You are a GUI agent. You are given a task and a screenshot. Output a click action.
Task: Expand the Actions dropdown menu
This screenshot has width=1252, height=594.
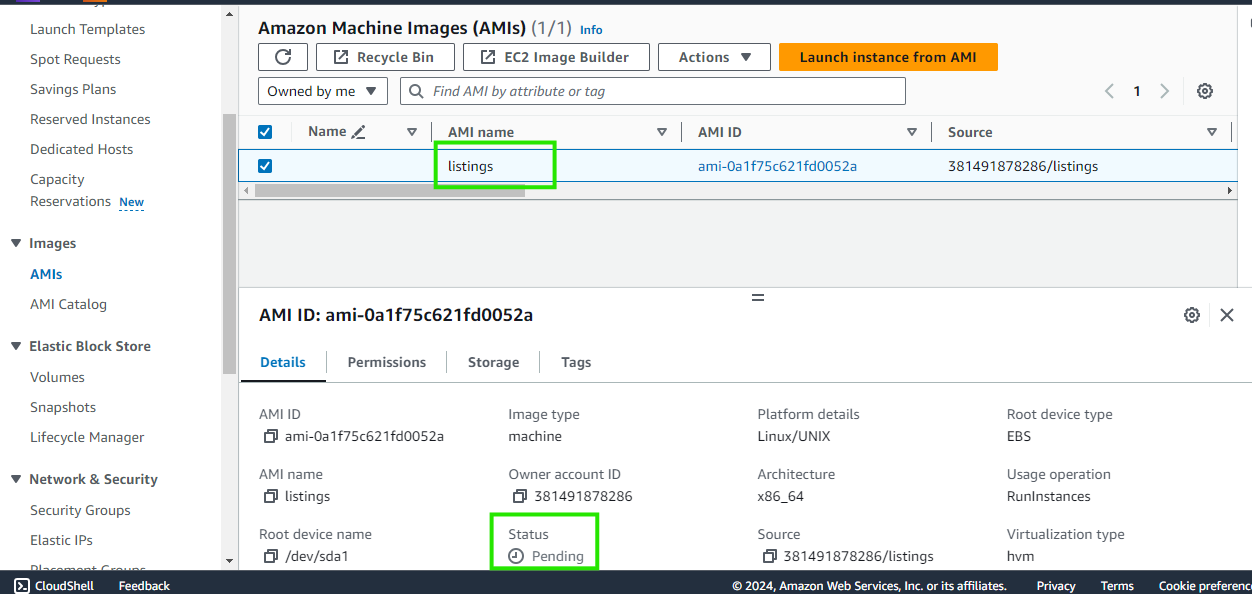point(714,57)
